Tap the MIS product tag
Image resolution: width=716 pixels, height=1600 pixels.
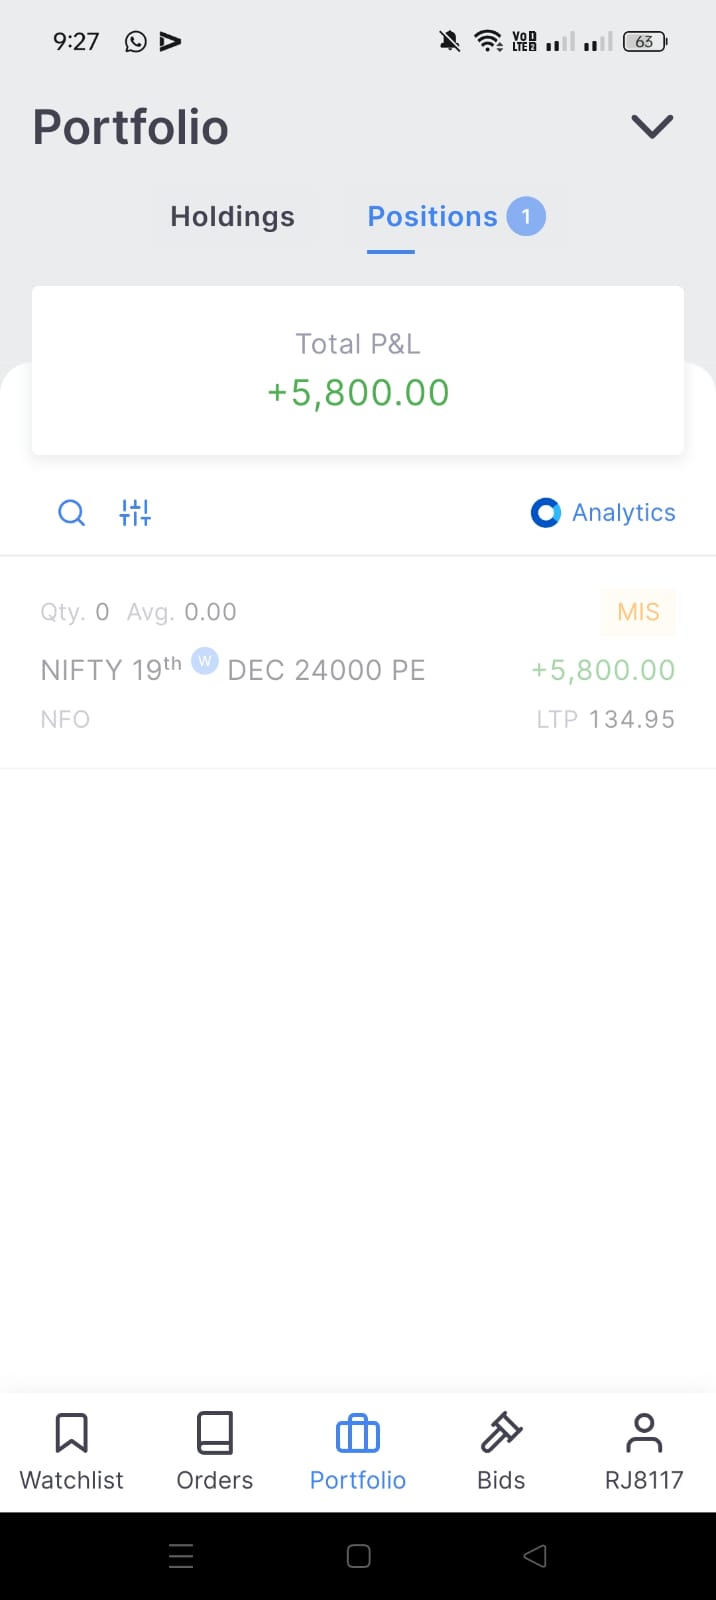[x=638, y=612]
